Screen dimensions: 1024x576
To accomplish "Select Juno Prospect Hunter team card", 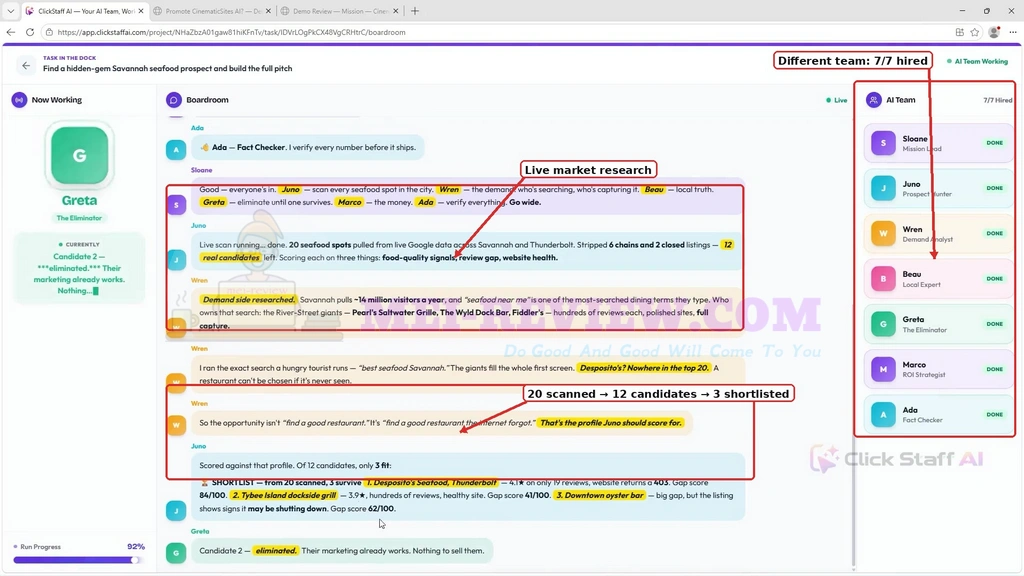I will 938,188.
